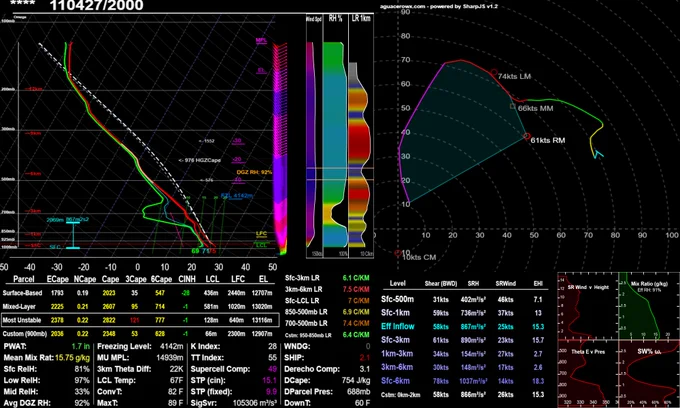Screen dimensions: 680x408
Task: Click the SHIP value 2.1
Action: point(364,358)
